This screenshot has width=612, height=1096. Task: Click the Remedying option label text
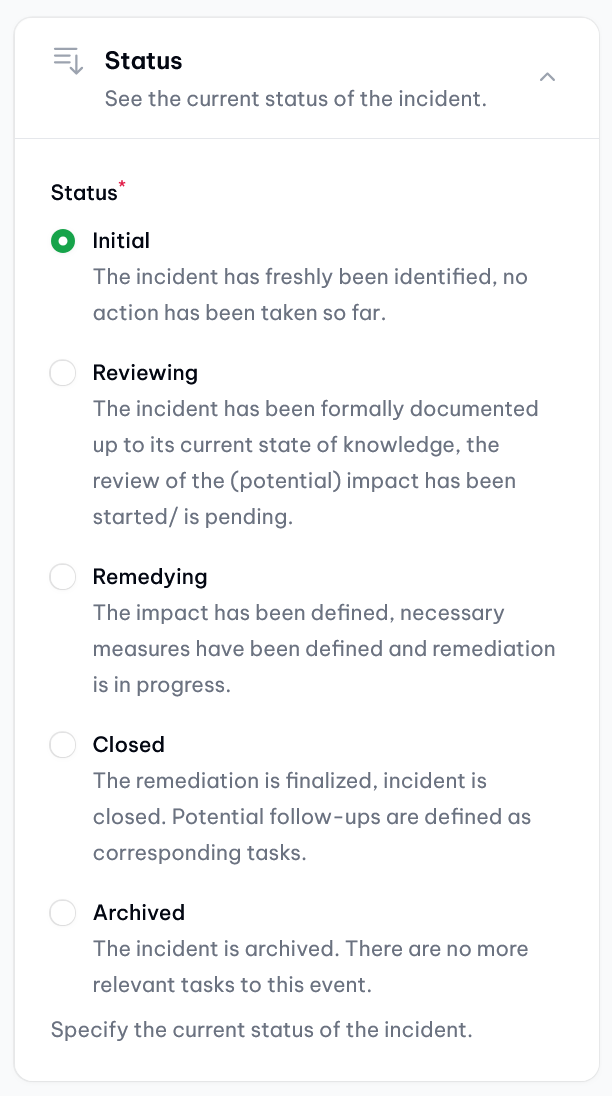150,577
